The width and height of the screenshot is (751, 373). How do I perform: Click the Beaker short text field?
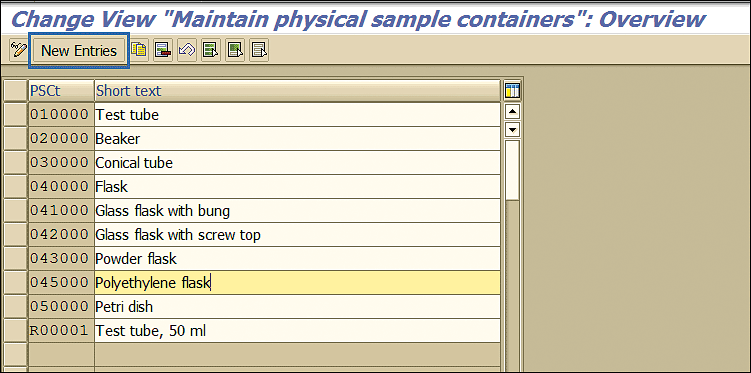click(x=297, y=139)
